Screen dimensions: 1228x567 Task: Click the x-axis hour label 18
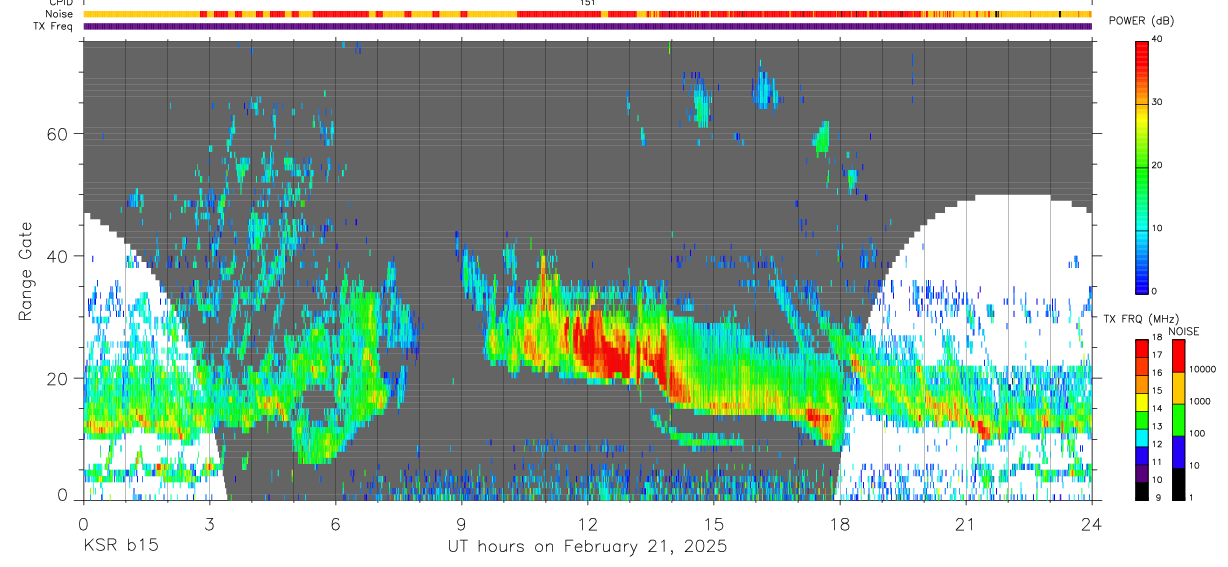pos(840,523)
